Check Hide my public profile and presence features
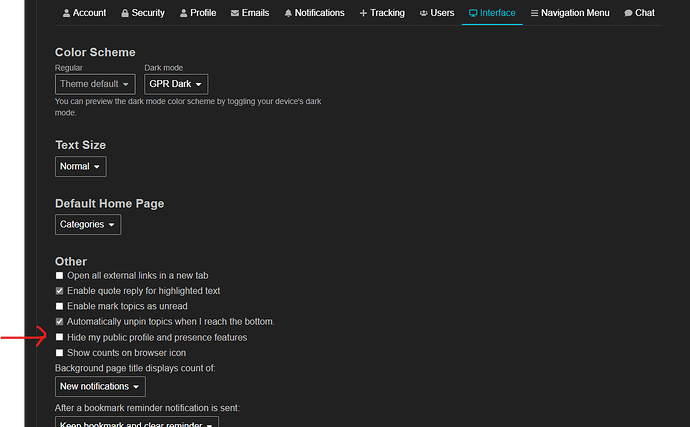 pyautogui.click(x=60, y=338)
